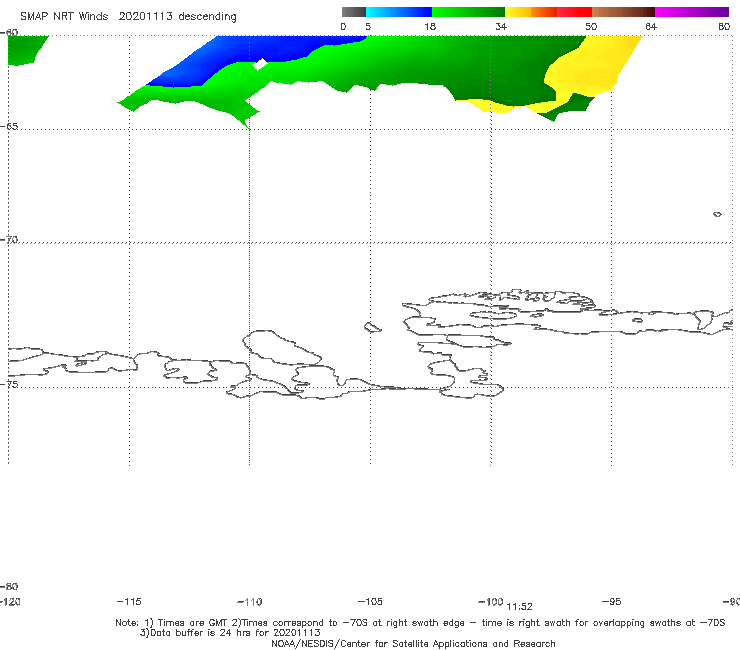This screenshot has height=650, width=740.
Task: Click the -110 longitude axis label
Action: [250, 602]
